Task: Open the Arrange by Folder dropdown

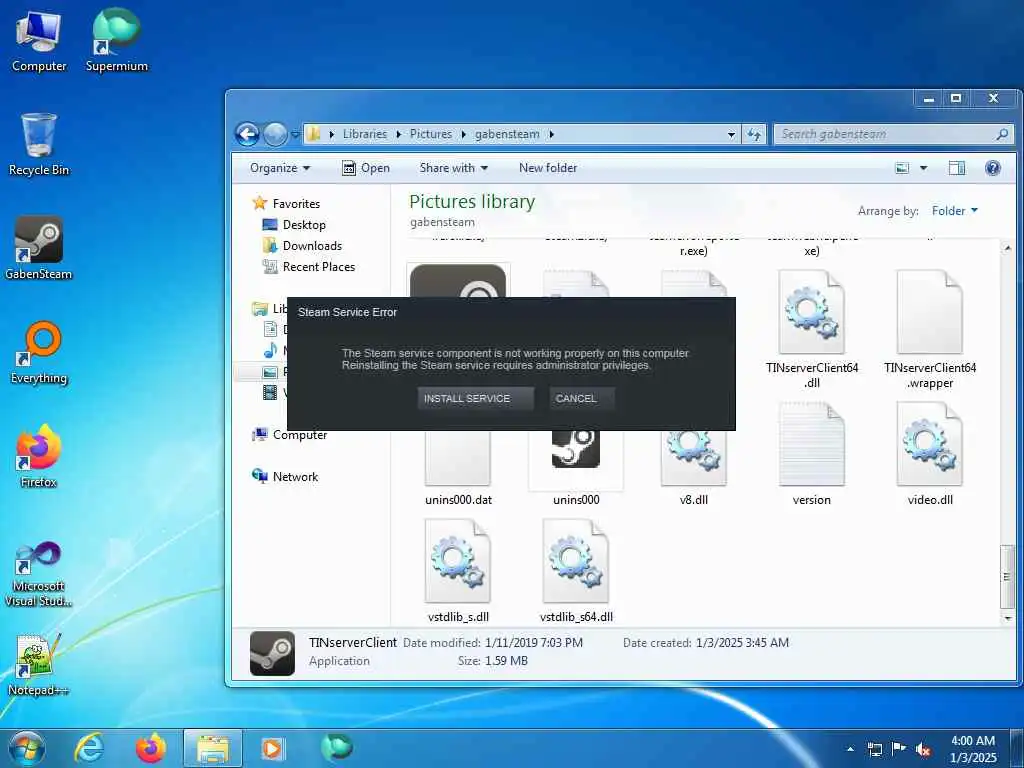Action: click(955, 210)
